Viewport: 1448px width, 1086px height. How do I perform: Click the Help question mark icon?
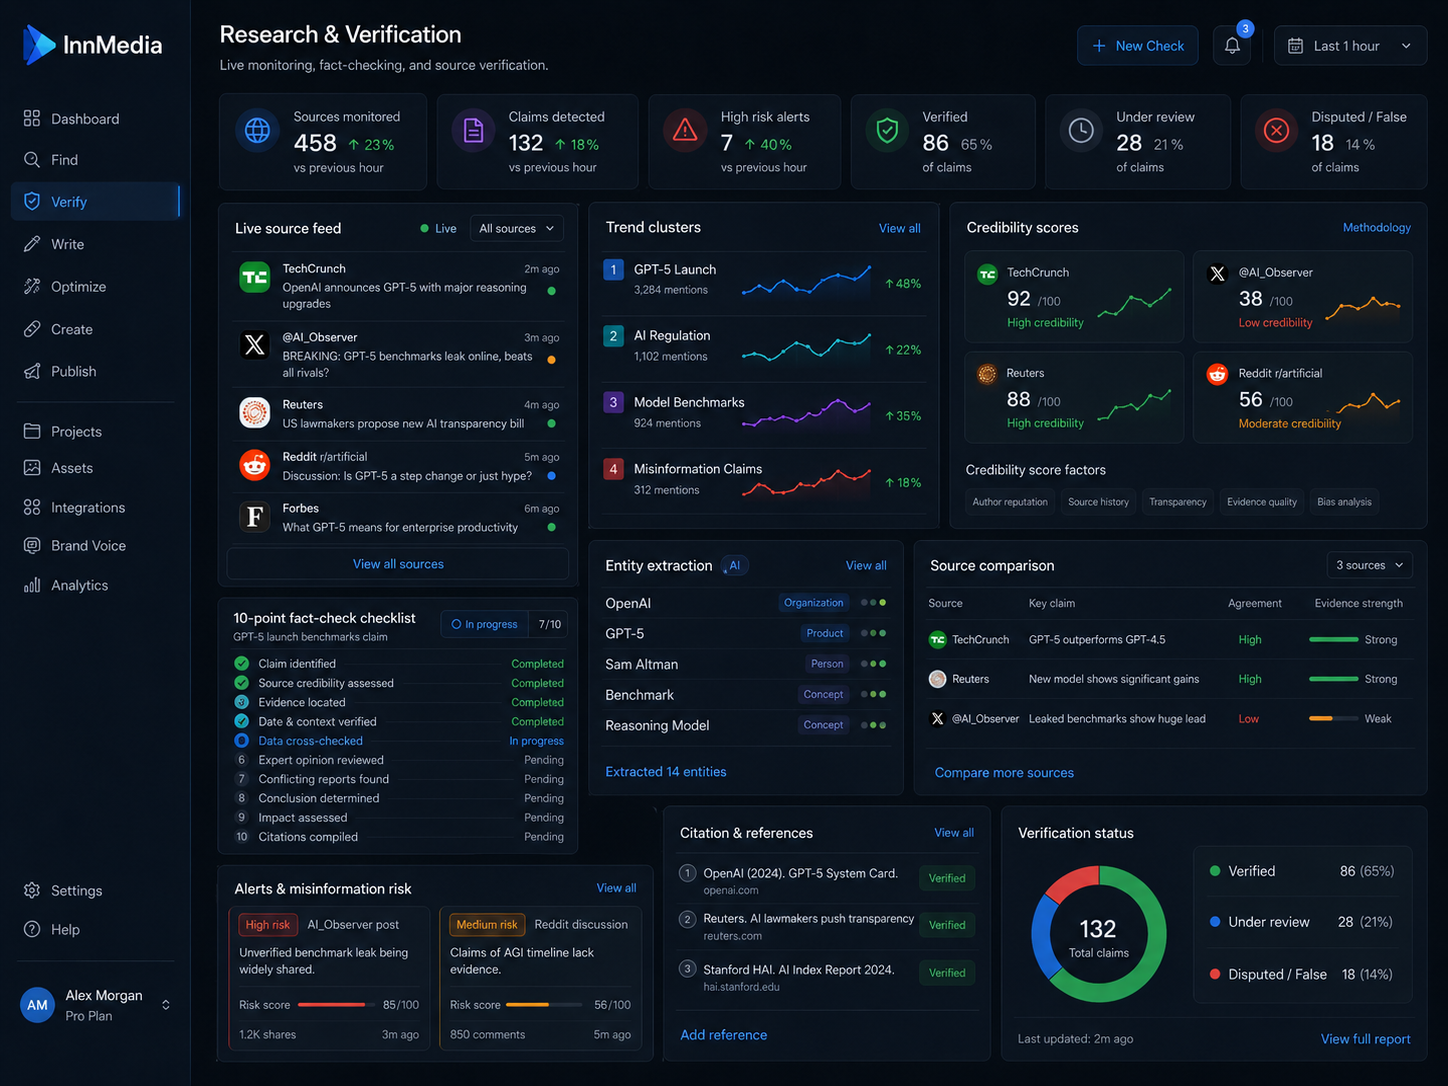(x=32, y=929)
